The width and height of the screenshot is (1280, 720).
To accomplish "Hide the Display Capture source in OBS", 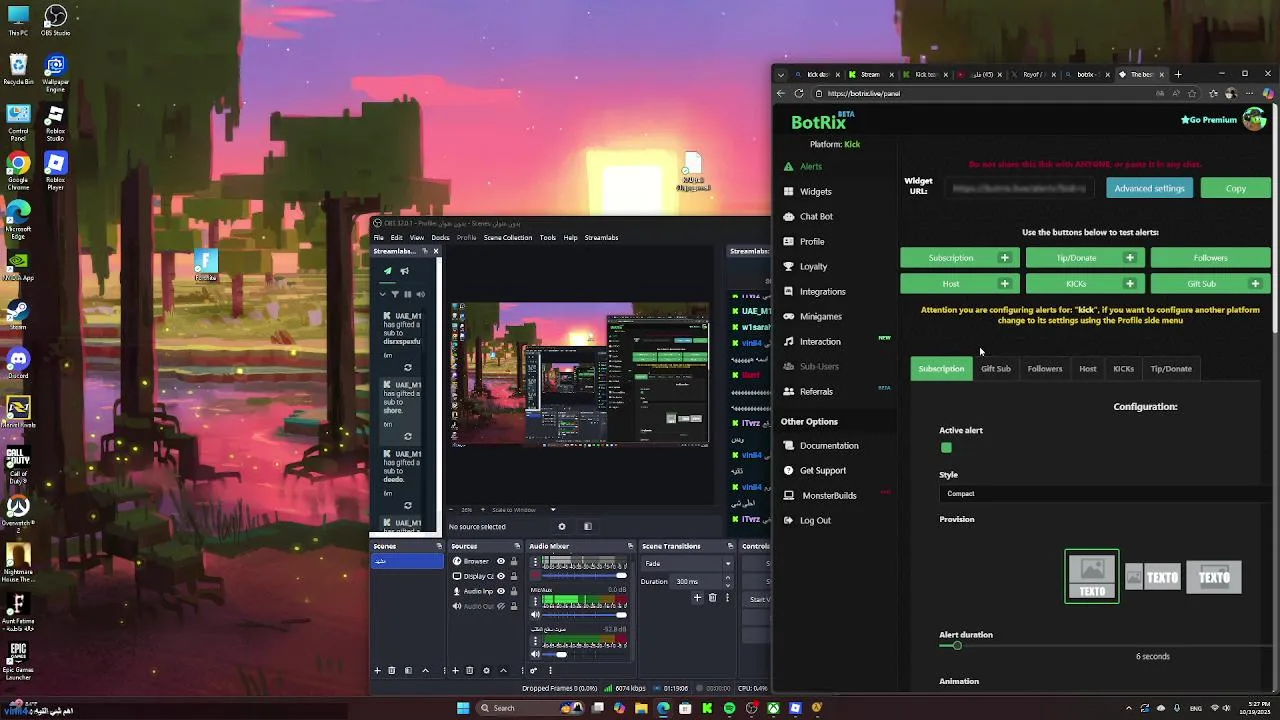I will (x=501, y=576).
